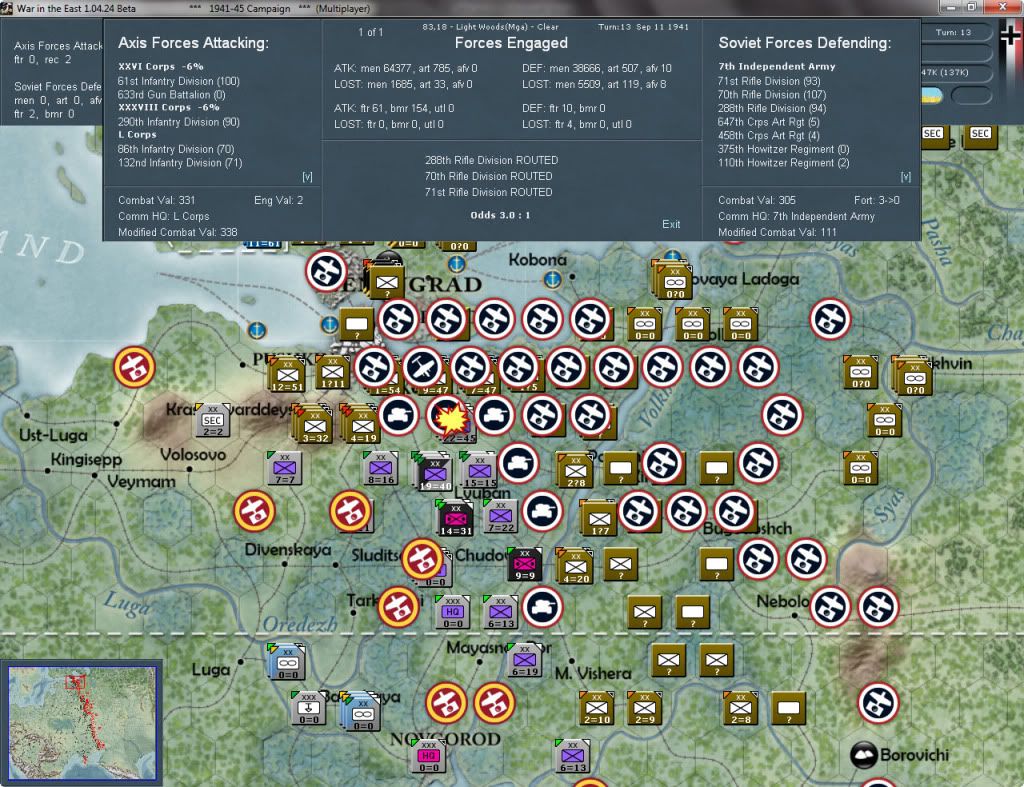1024x787 pixels.
Task: Expand the Axis Forces Attacking [v] list
Action: (x=307, y=177)
